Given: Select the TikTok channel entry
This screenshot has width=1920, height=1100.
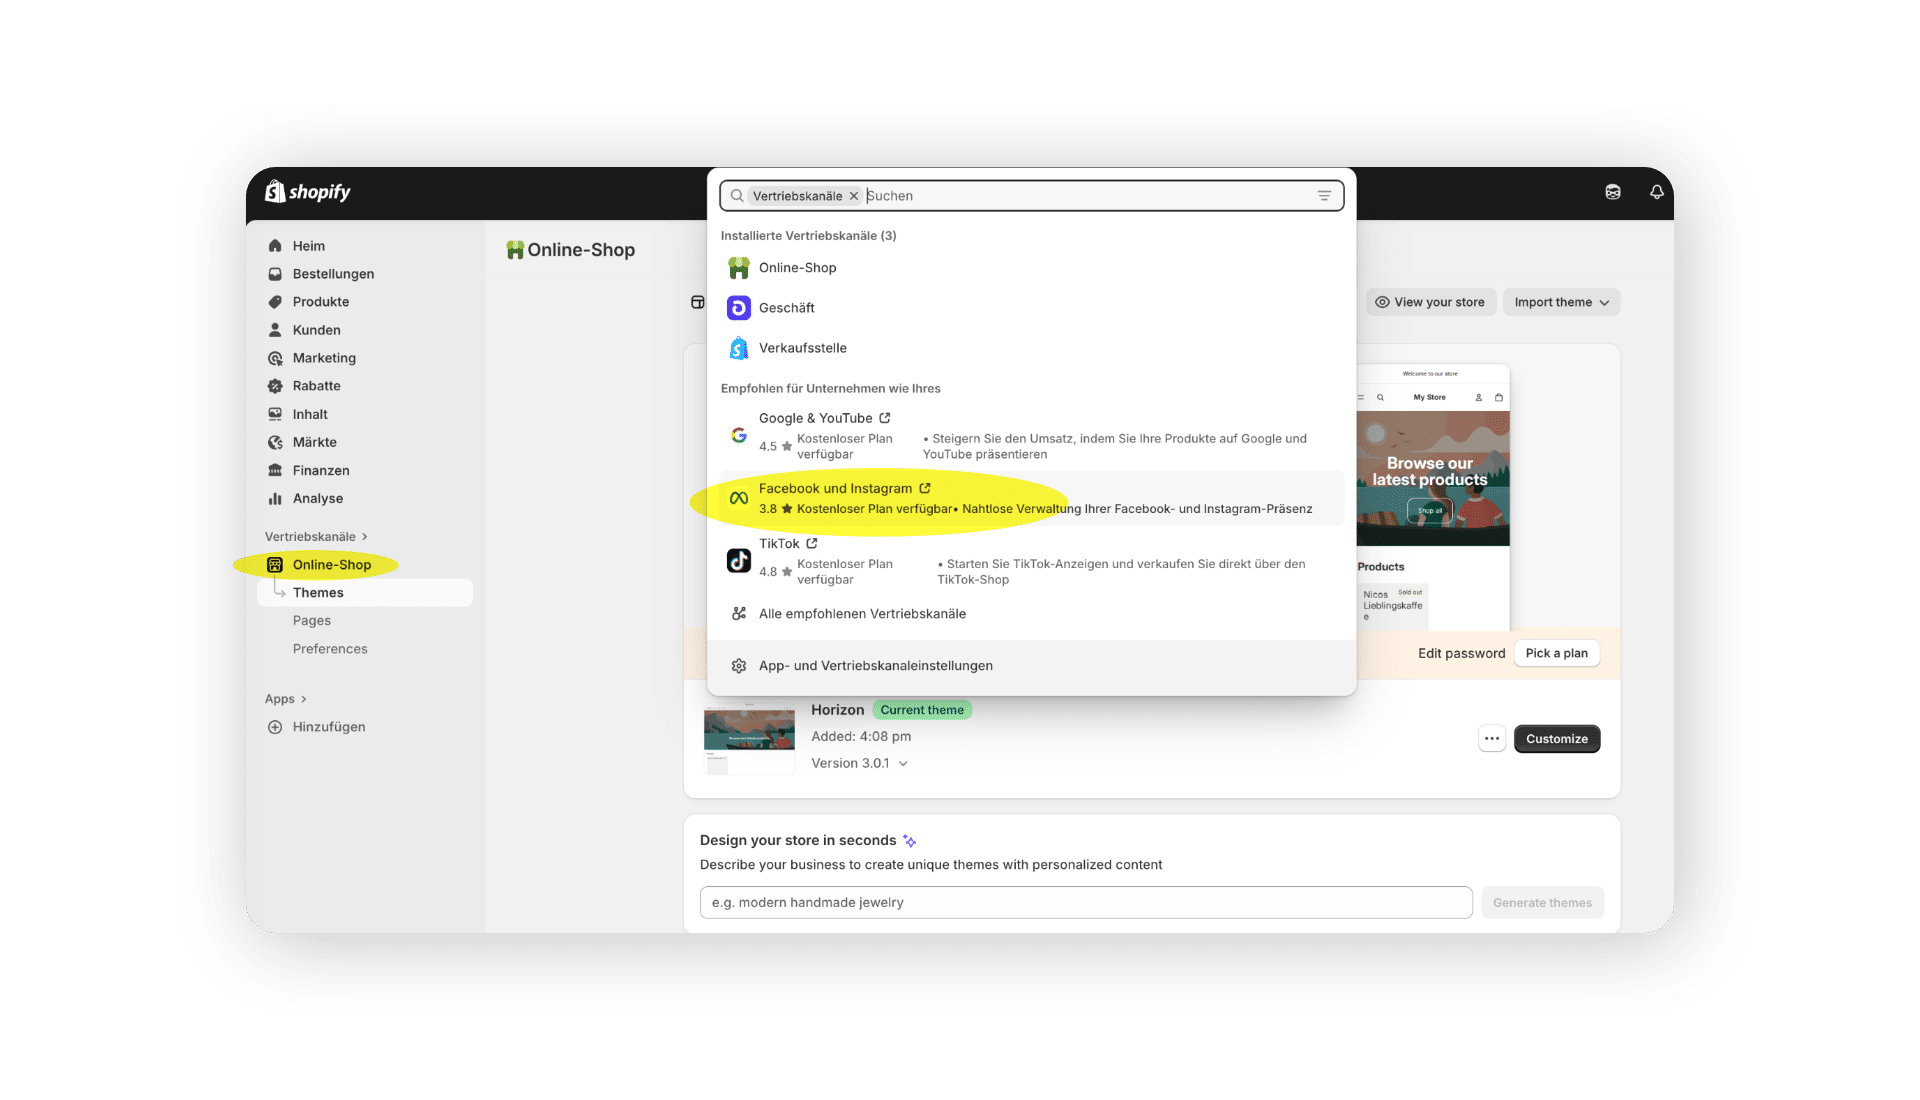Looking at the screenshot, I should [779, 544].
